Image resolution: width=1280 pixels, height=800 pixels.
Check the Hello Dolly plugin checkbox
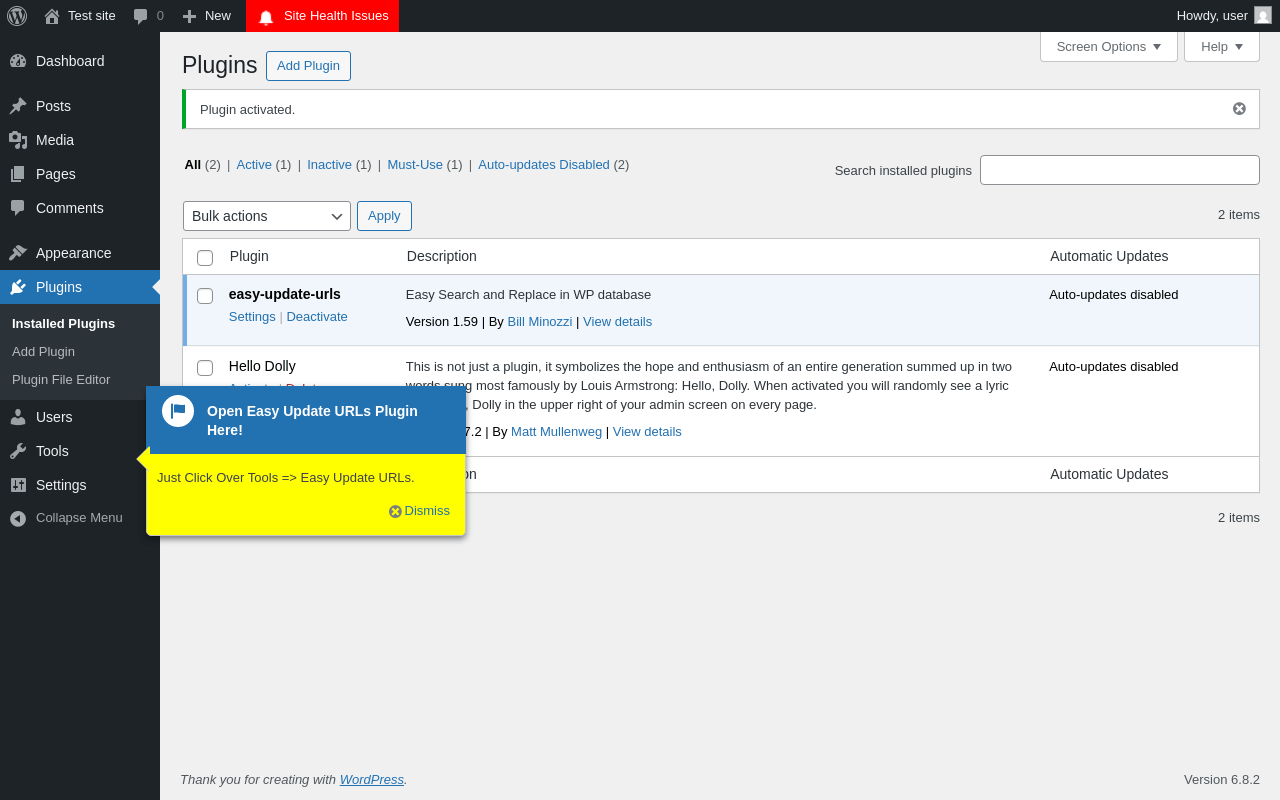(205, 368)
